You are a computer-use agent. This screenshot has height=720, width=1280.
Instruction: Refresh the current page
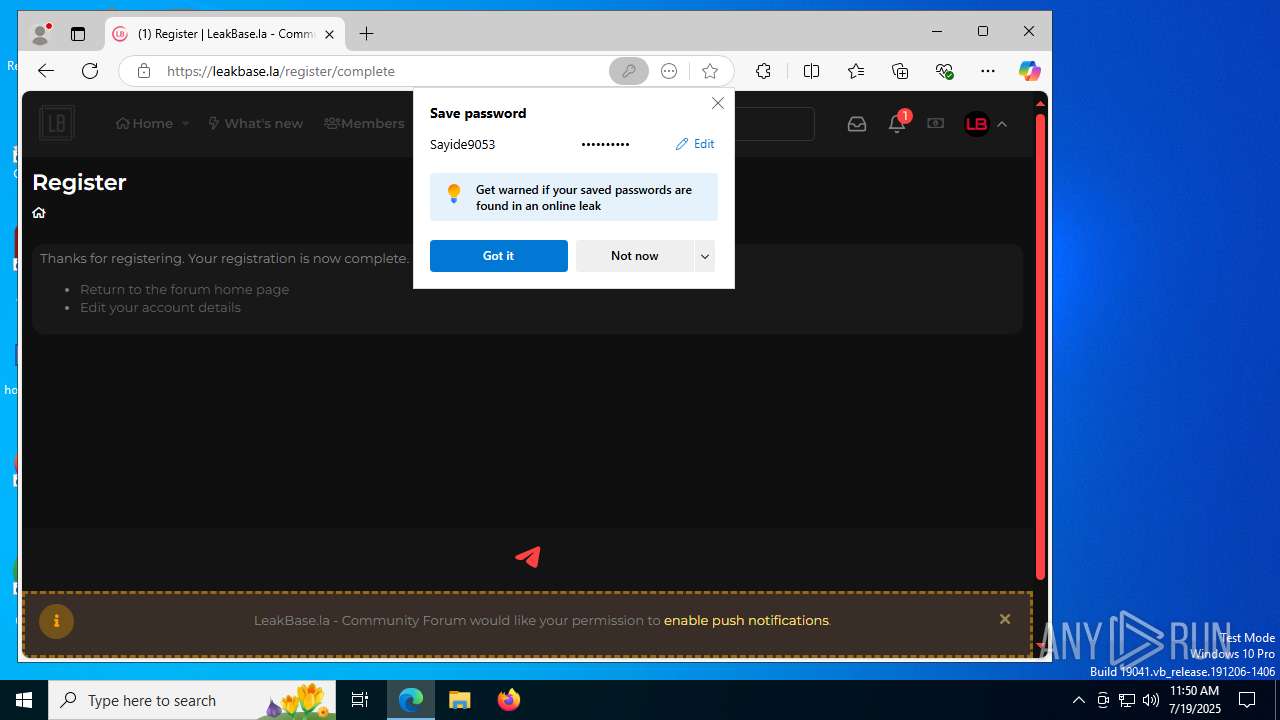coord(90,71)
